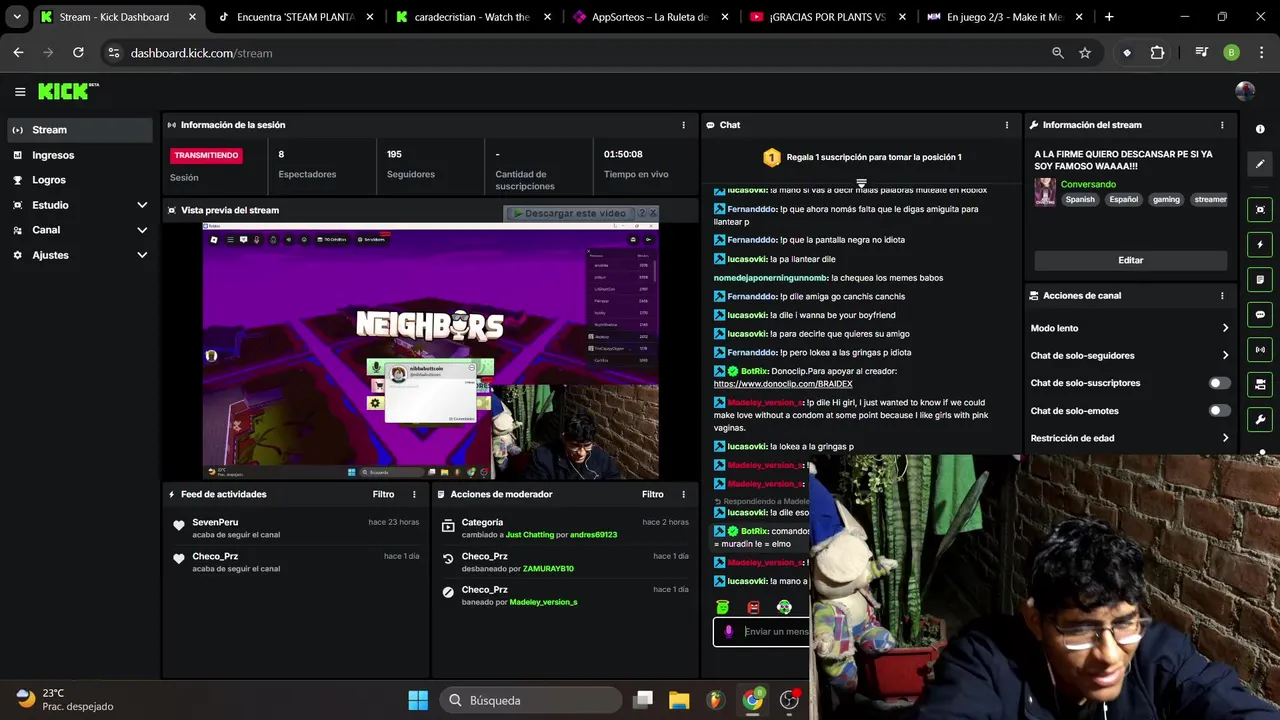
Task: Open the Chrome profile avatar button
Action: click(x=1231, y=53)
